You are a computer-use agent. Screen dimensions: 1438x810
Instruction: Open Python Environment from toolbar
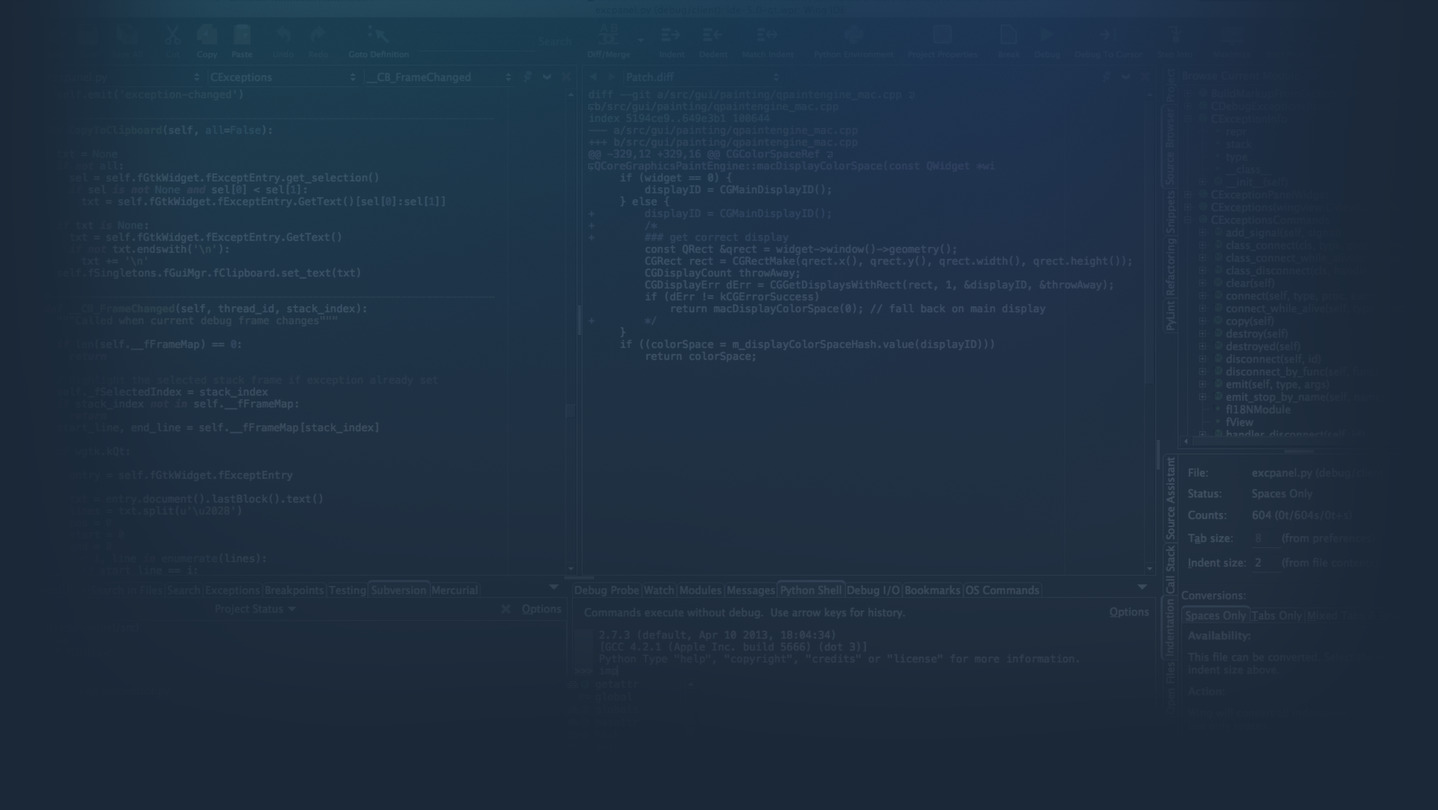click(x=853, y=38)
